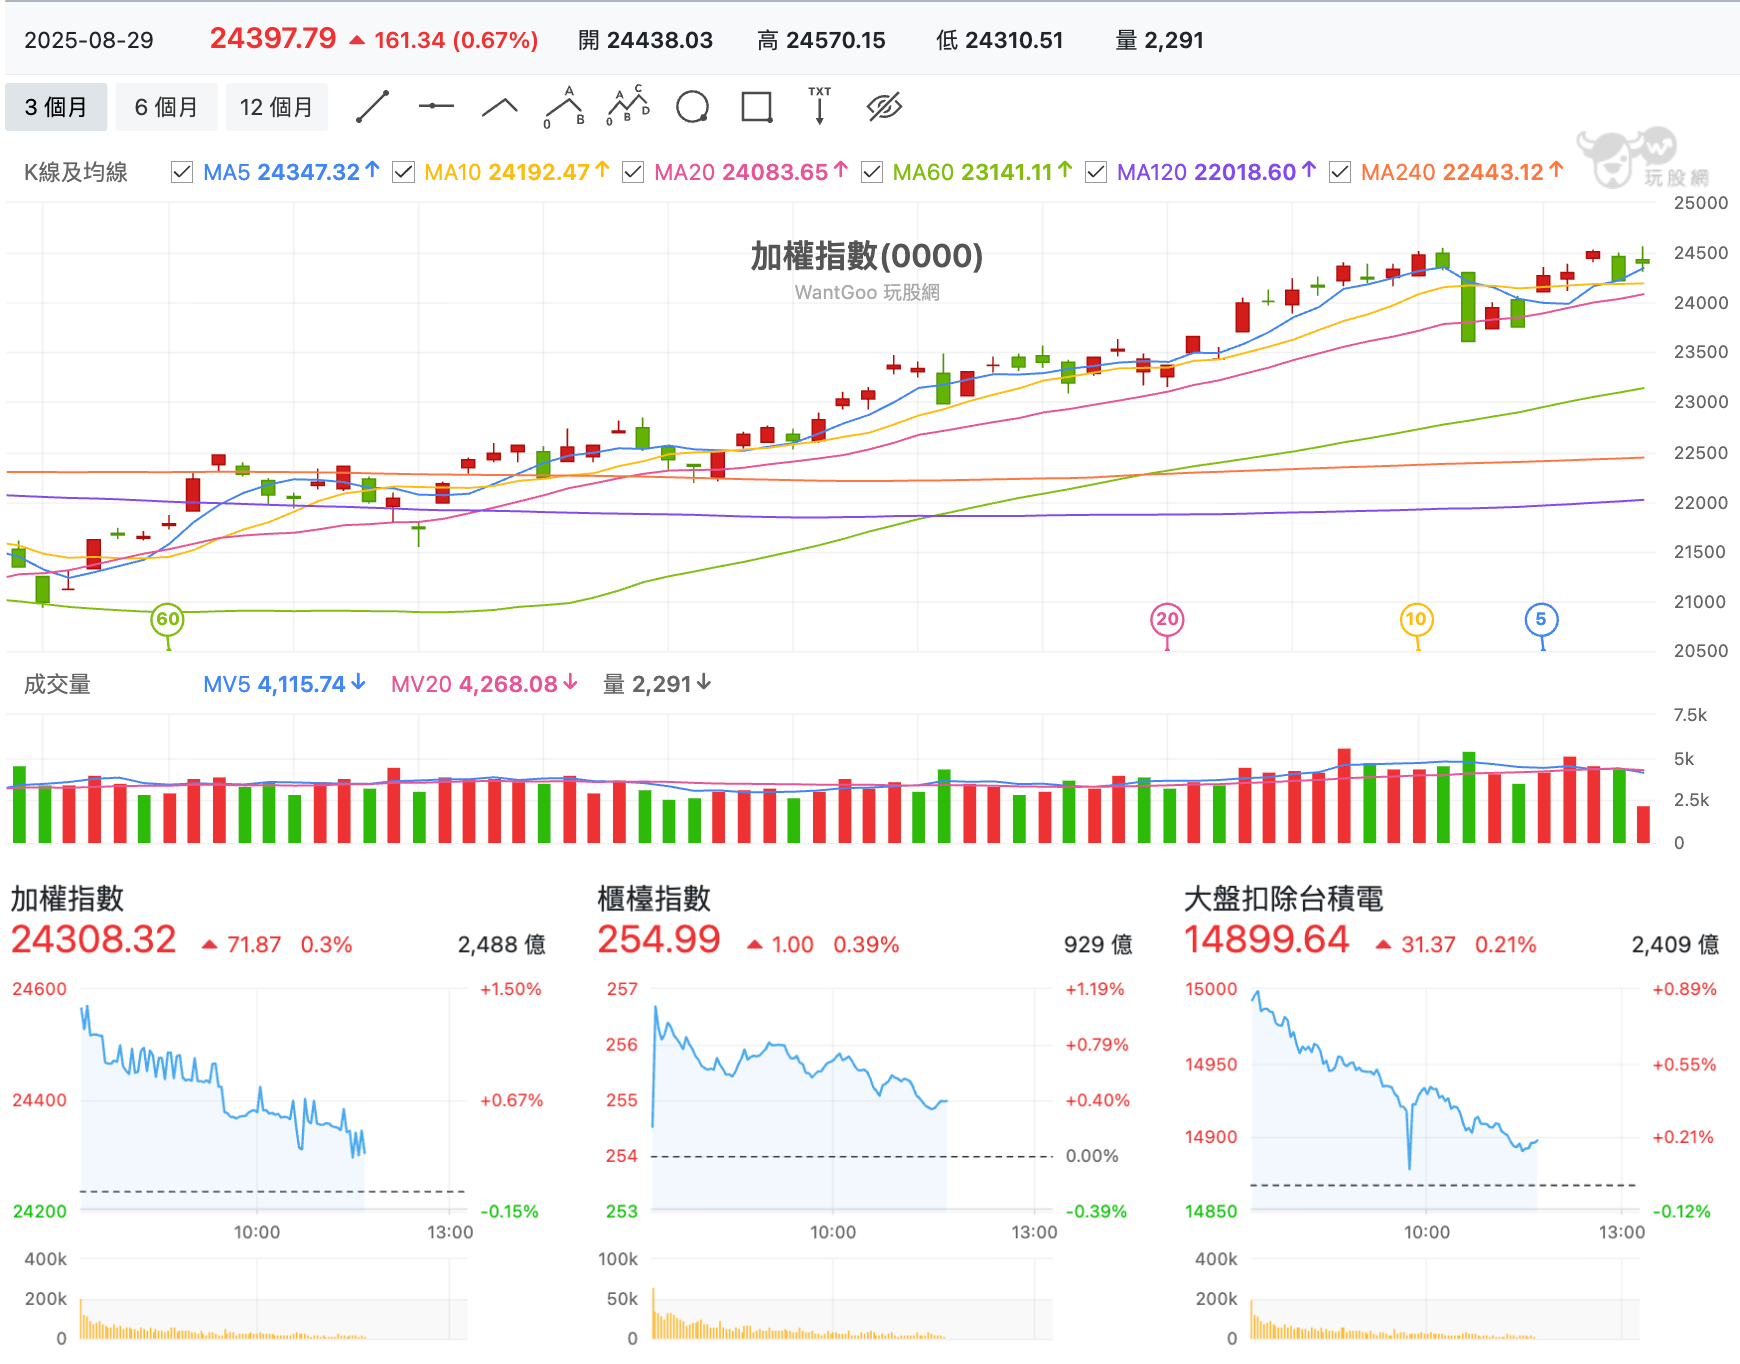The image size is (1740, 1364).
Task: Disable the MA240 moving average line
Action: coord(1340,173)
